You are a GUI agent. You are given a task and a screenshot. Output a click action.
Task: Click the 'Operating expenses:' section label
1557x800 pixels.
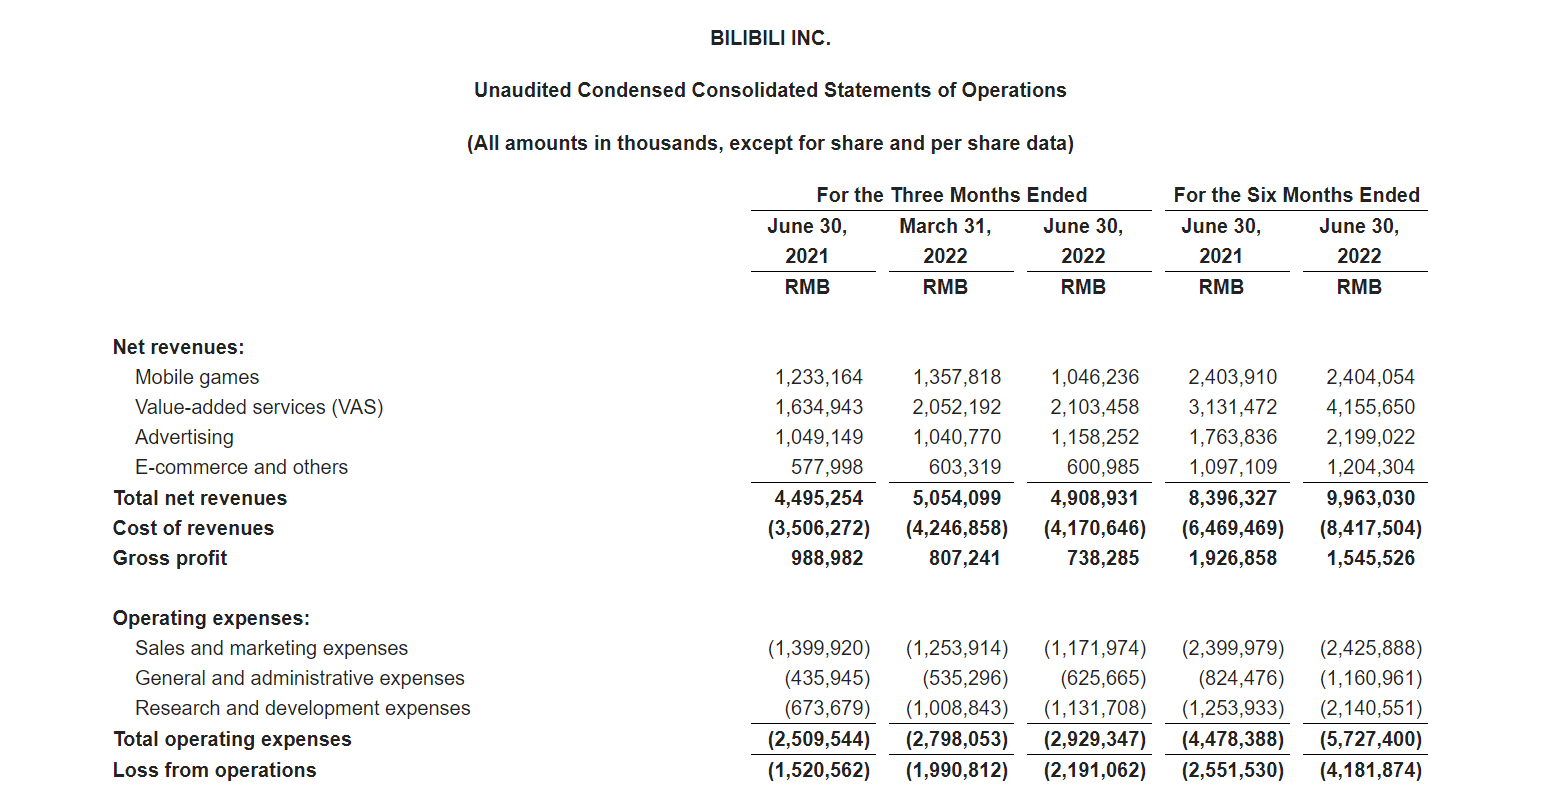[211, 618]
